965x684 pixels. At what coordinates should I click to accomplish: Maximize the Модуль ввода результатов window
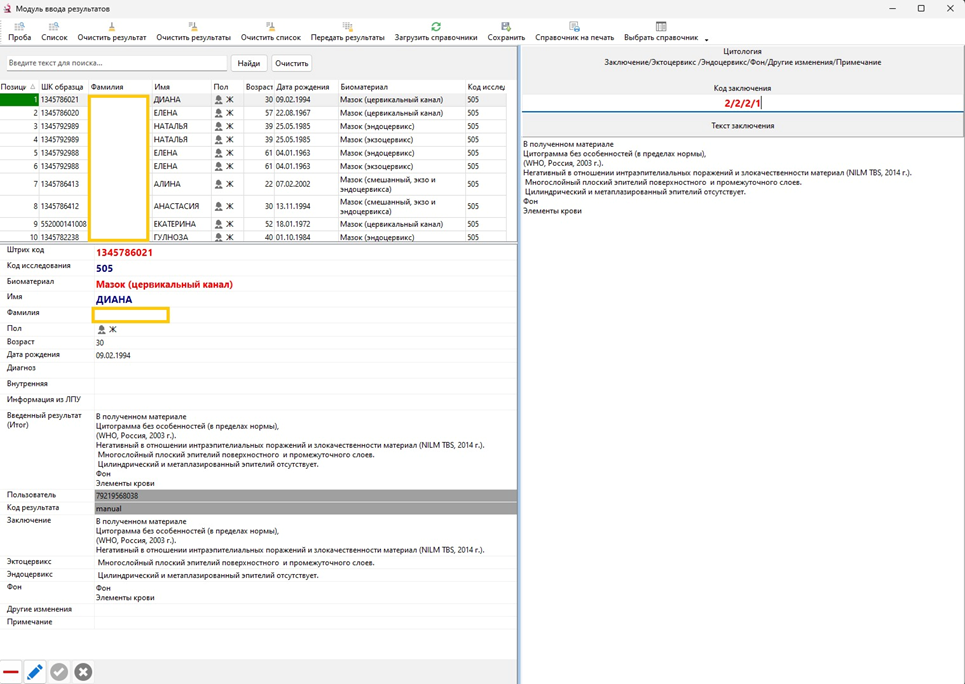tap(921, 9)
